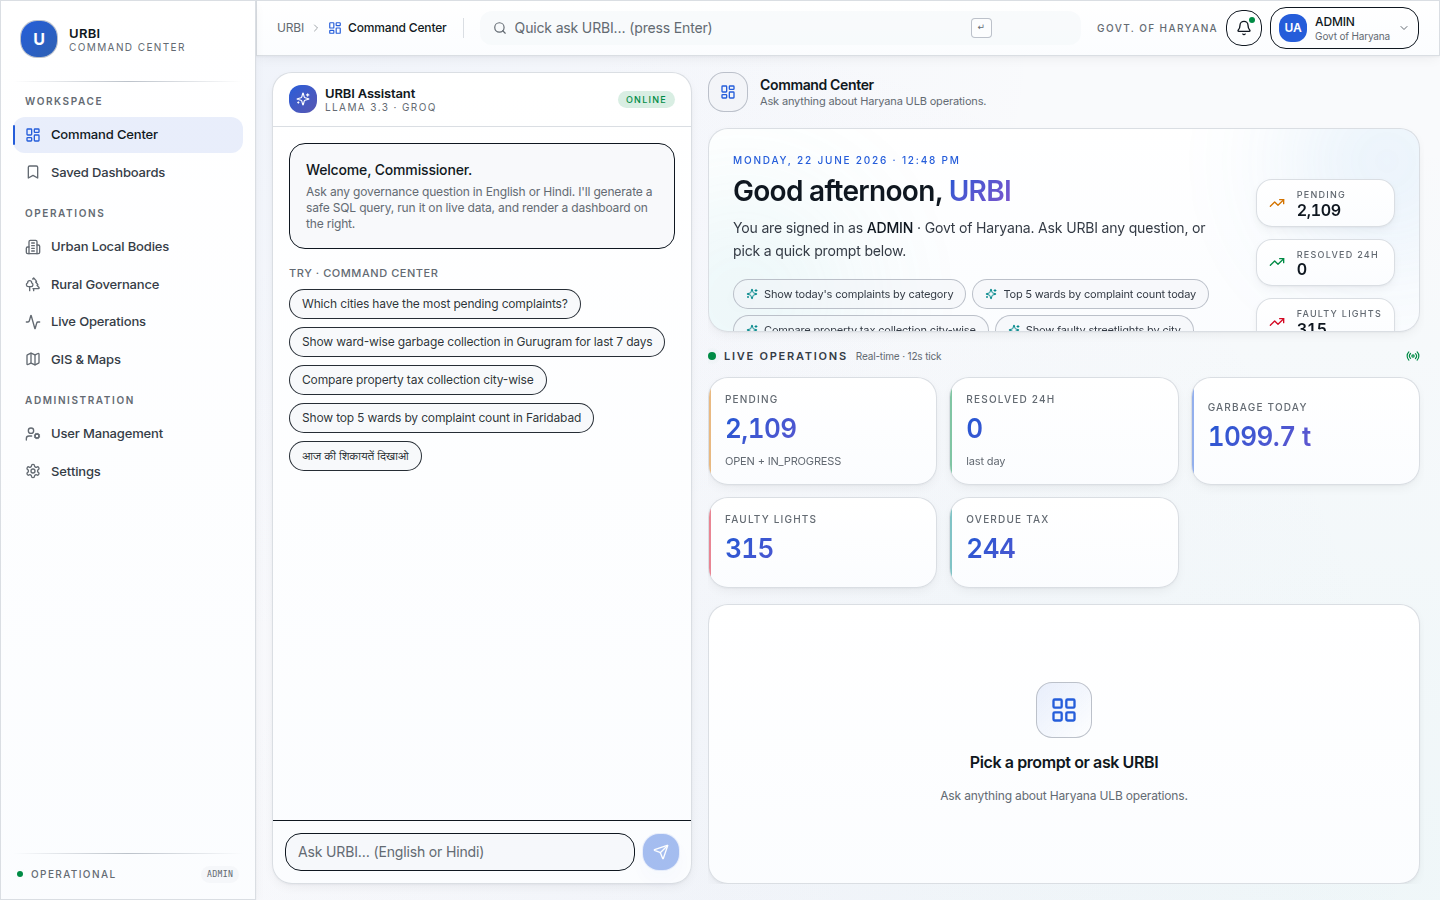
Task: Open Settings from the sidebar
Action: click(x=128, y=472)
